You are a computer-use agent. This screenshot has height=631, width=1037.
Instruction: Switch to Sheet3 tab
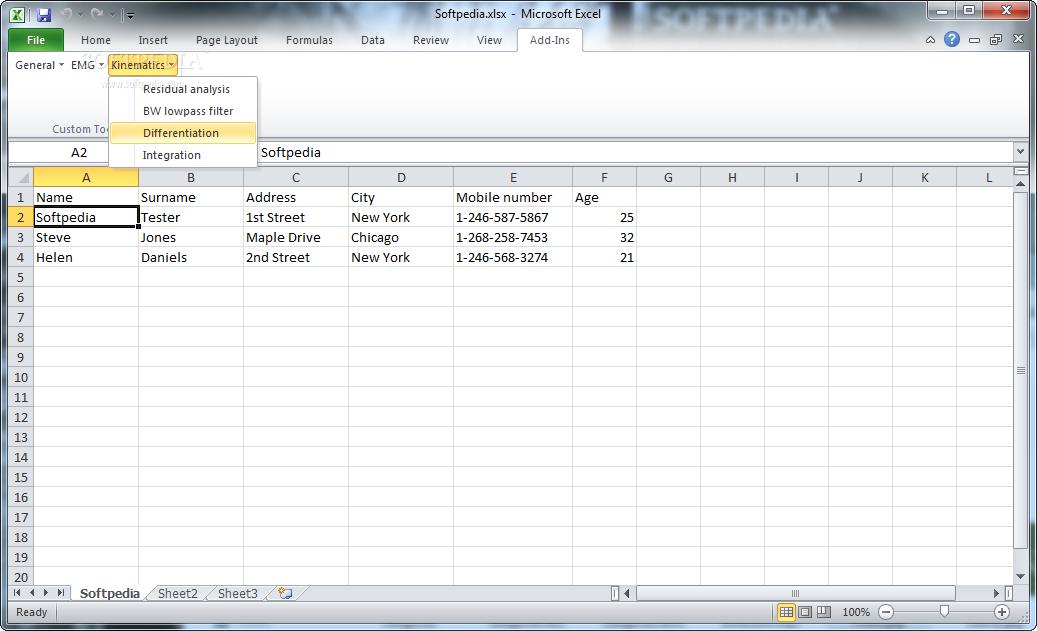pos(238,593)
